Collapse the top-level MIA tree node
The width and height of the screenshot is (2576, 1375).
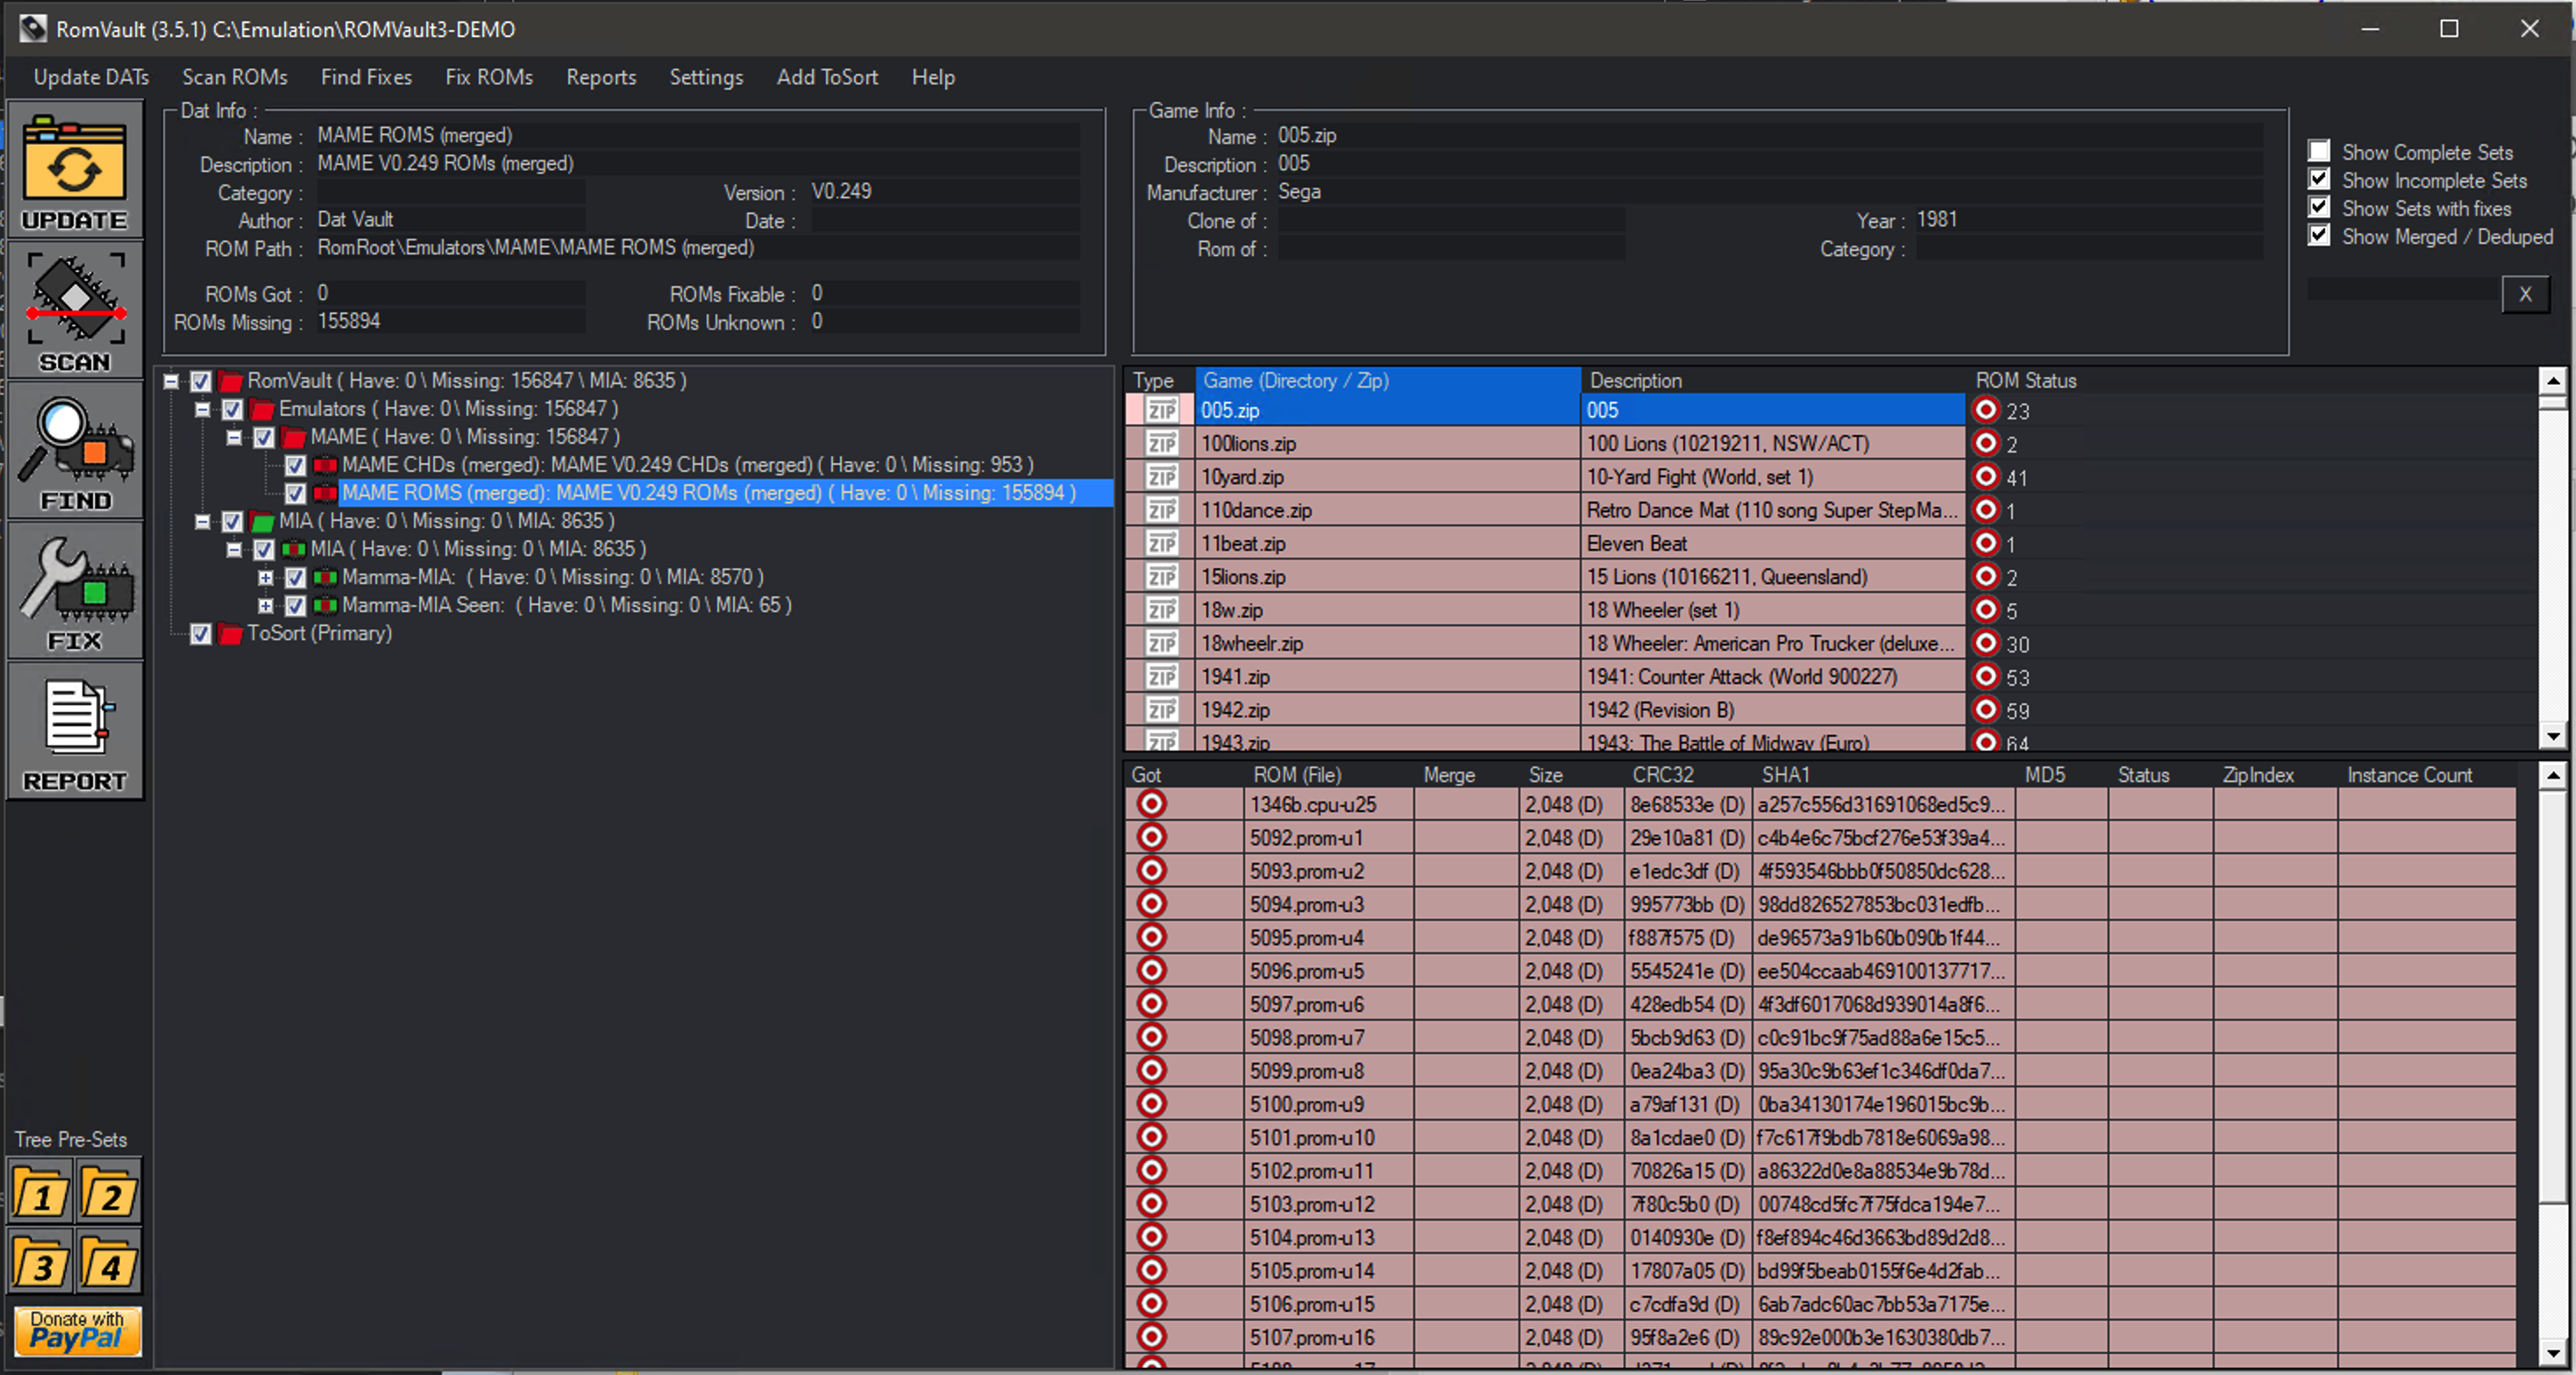202,521
